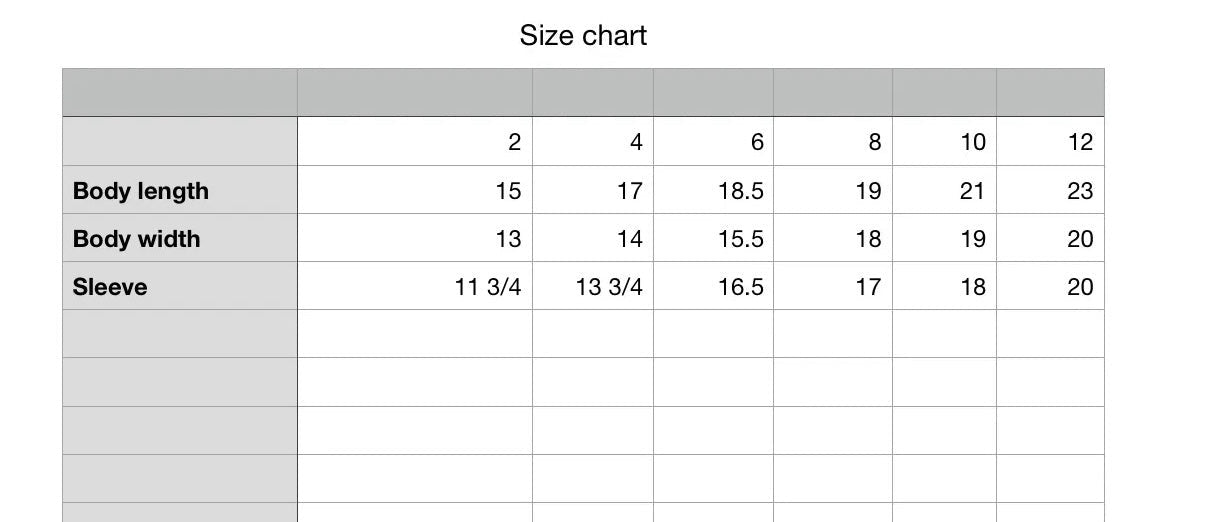Click the size 2 column cell
This screenshot has height=522, width=1211.
coord(415,142)
